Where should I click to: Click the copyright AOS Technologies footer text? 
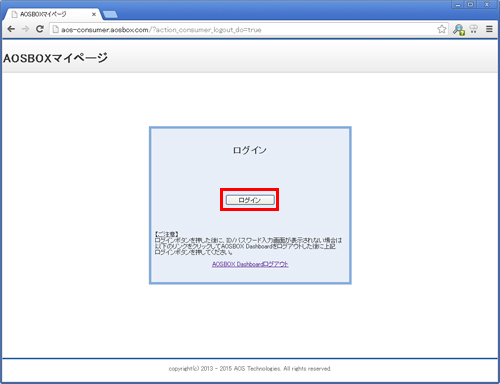tap(250, 369)
